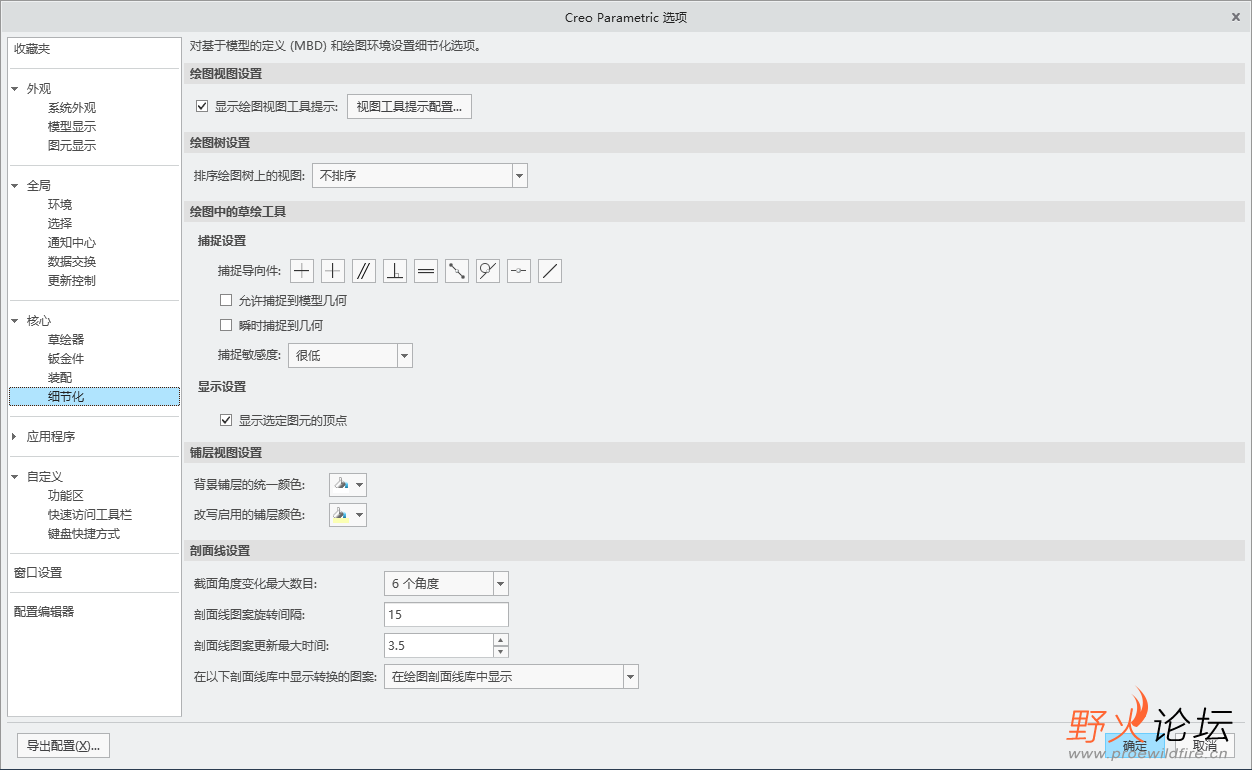Screen dimensions: 1252x770
Task: Open 在绘图剖面线库中显示 dropdown
Action: 511,677
